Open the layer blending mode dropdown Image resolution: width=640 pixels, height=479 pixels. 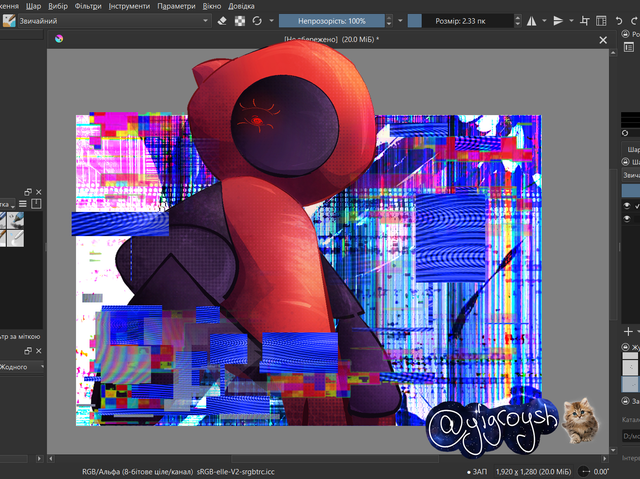tap(631, 175)
